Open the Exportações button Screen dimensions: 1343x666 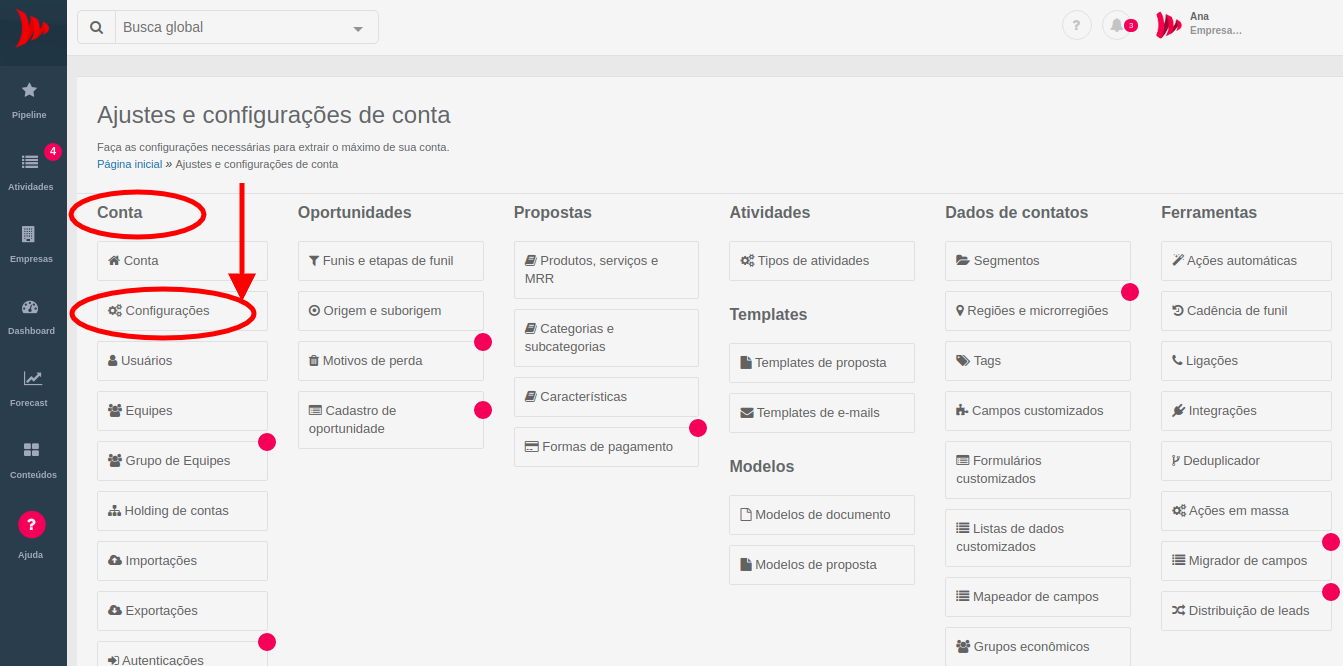pyautogui.click(x=182, y=611)
